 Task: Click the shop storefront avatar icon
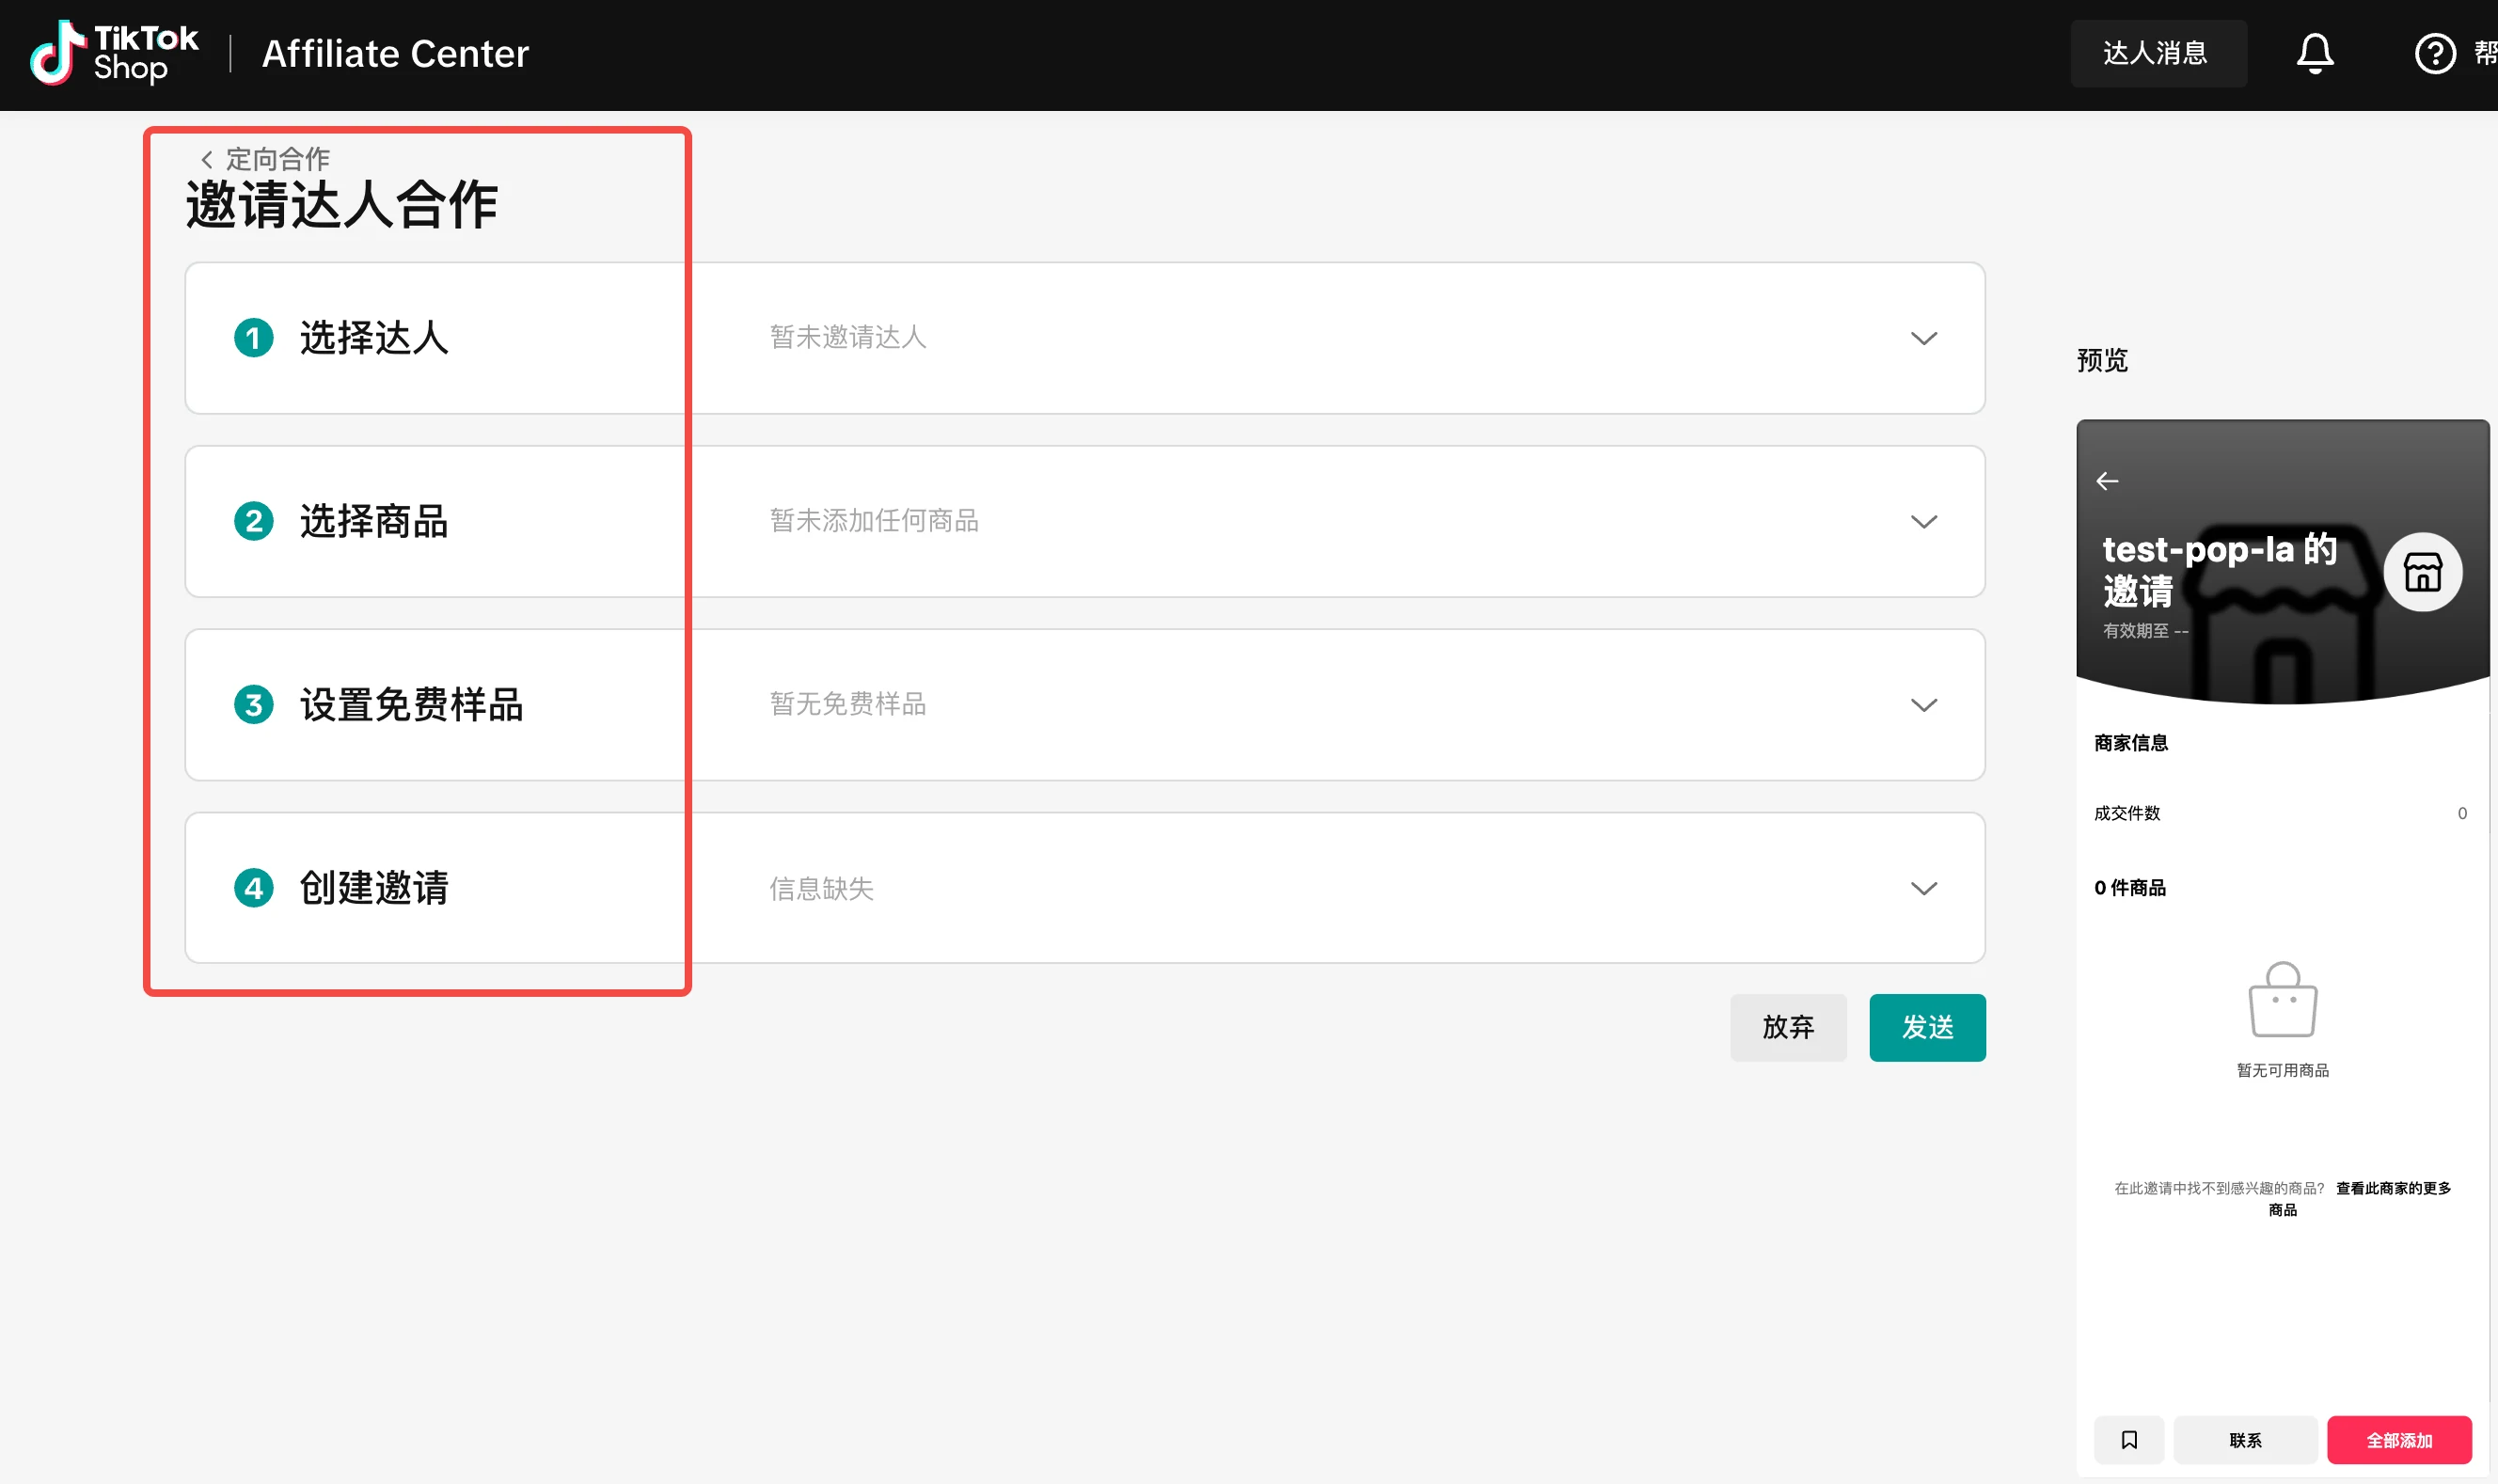click(x=2422, y=572)
